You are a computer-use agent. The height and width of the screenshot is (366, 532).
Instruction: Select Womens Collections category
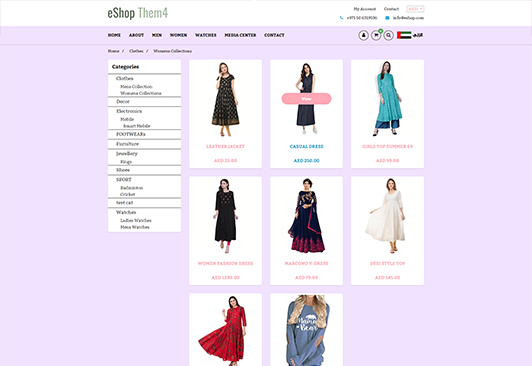click(x=141, y=93)
